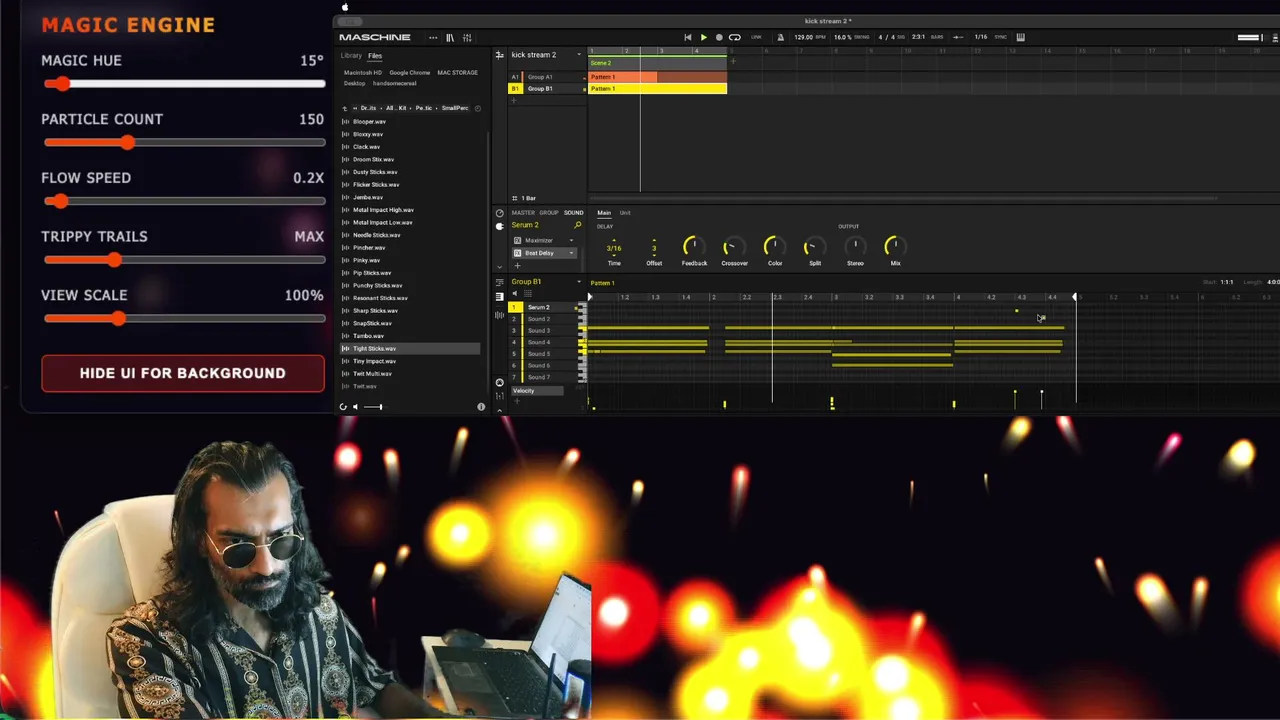This screenshot has width=1280, height=720.
Task: Open the MAC STORAGE location
Action: [458, 73]
